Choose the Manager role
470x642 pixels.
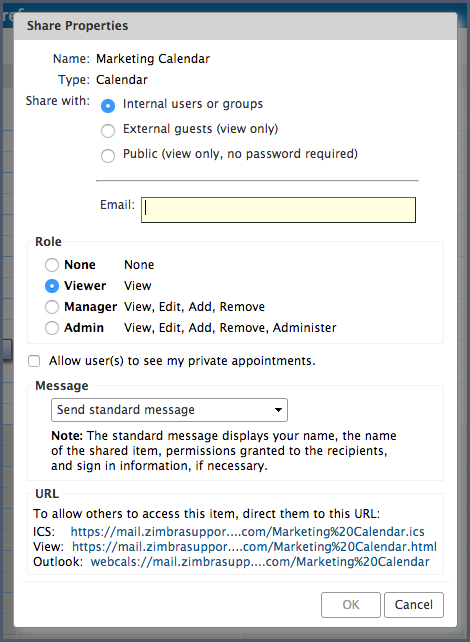pos(52,307)
